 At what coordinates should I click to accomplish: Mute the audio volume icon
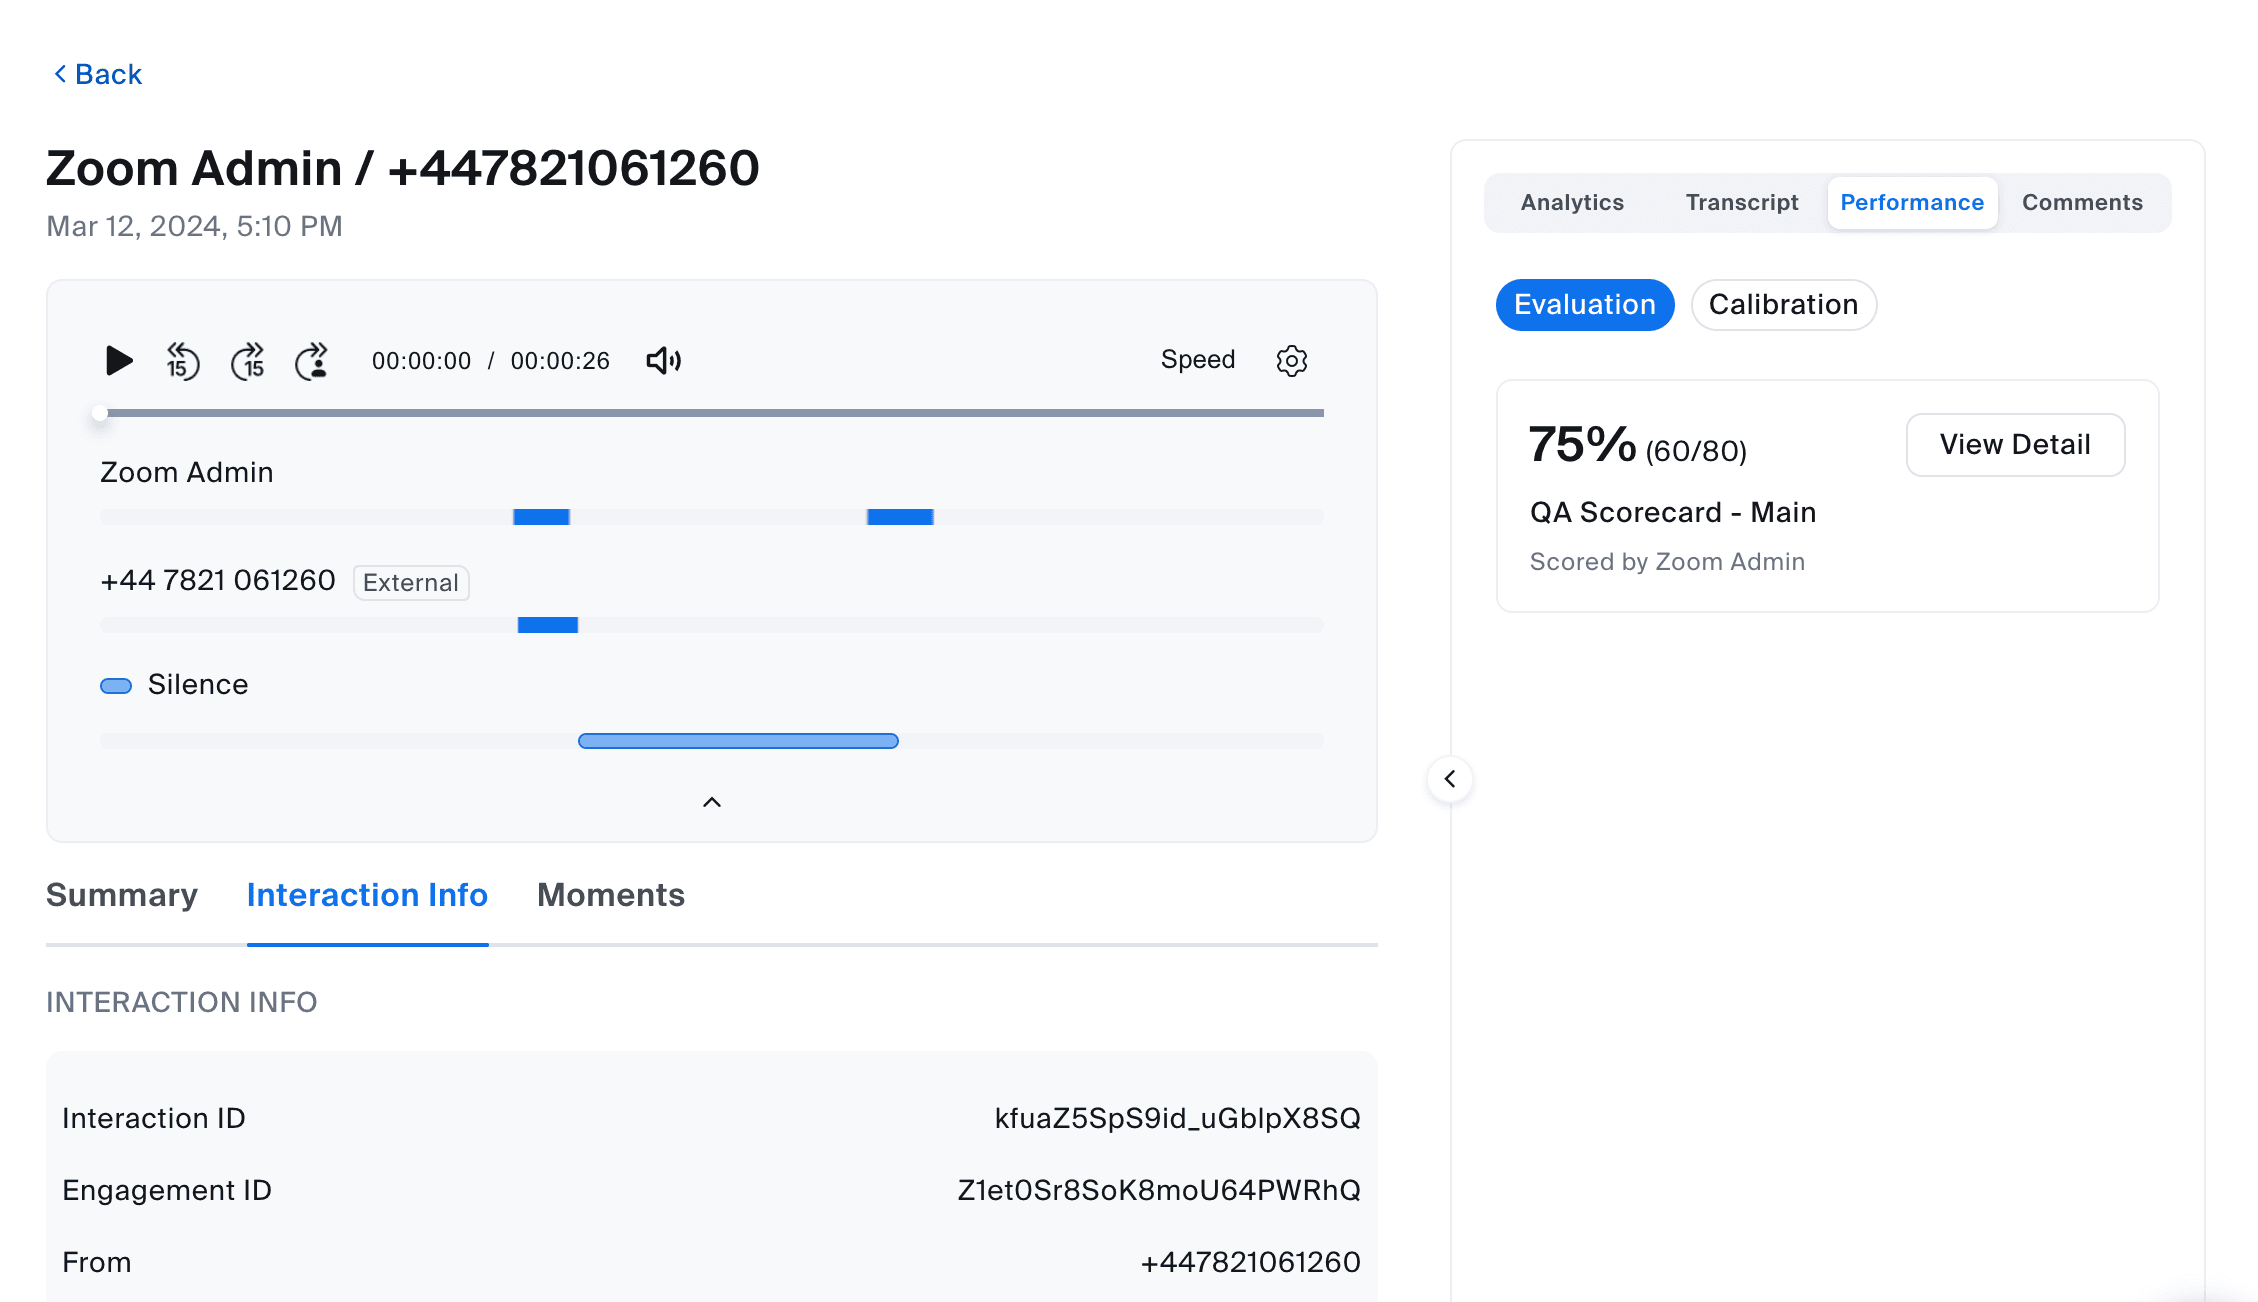point(663,361)
